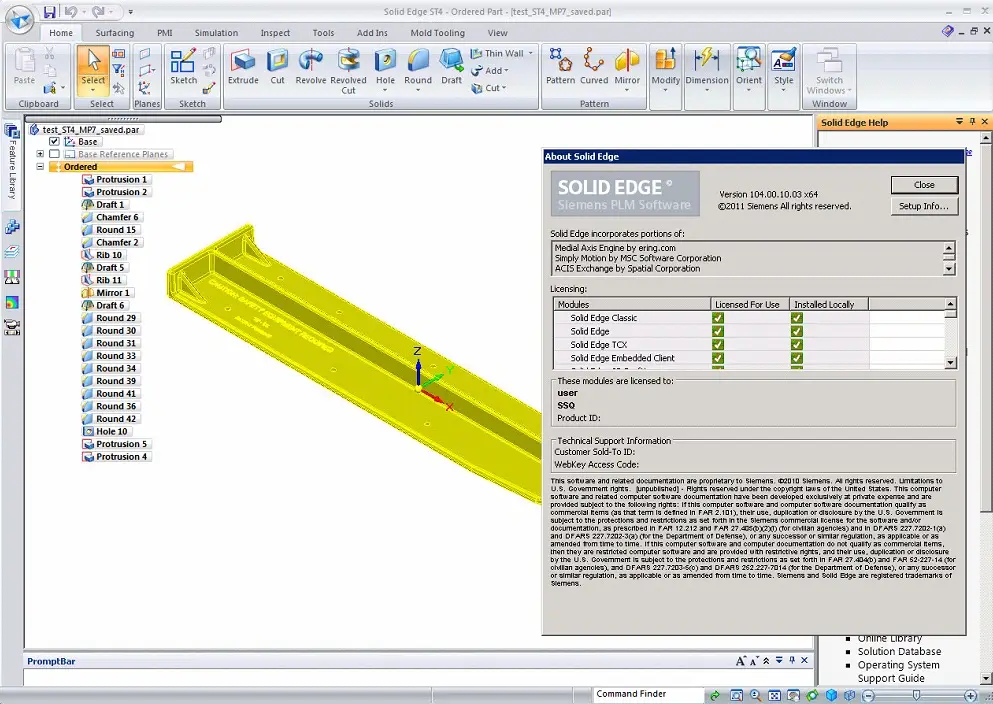Adjust the zoom slider in status bar
The width and height of the screenshot is (993, 704).
[x=916, y=695]
